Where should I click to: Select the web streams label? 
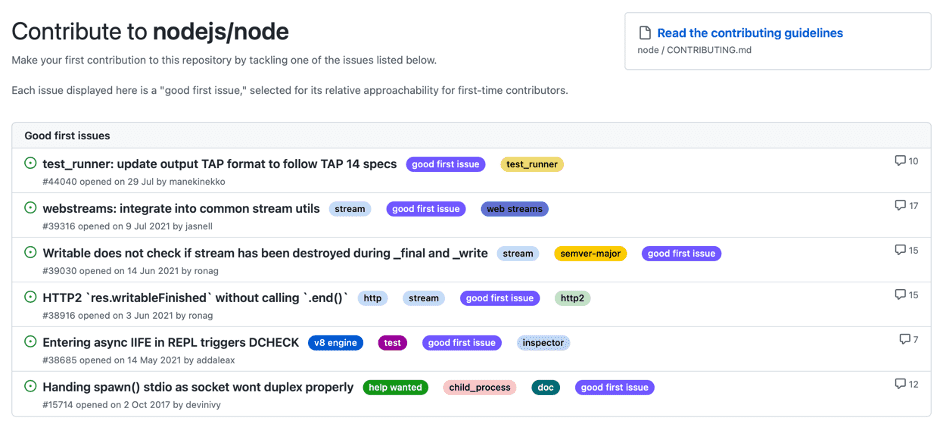(x=514, y=209)
